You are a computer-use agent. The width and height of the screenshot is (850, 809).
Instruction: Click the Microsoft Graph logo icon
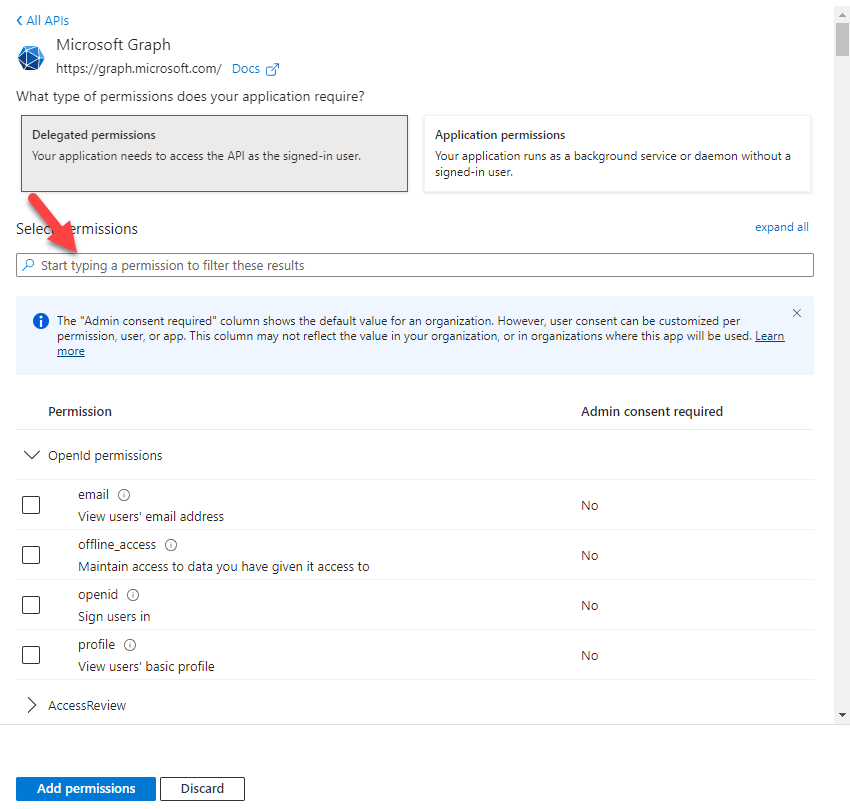[31, 58]
